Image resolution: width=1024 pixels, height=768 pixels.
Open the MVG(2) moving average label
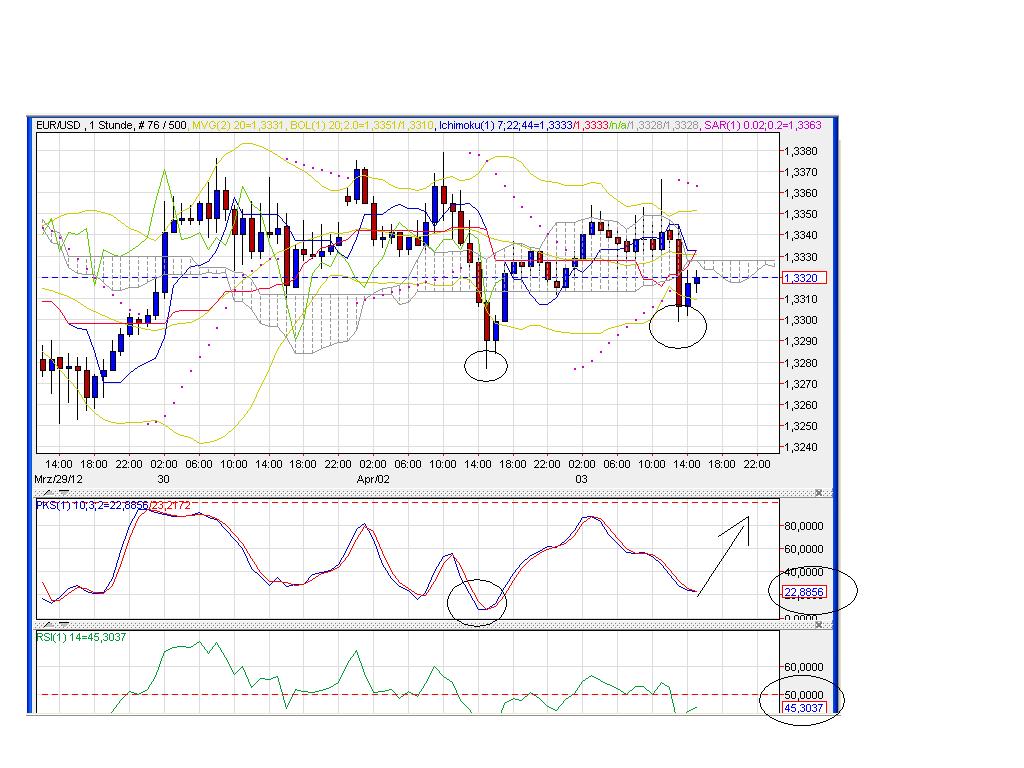[x=222, y=123]
